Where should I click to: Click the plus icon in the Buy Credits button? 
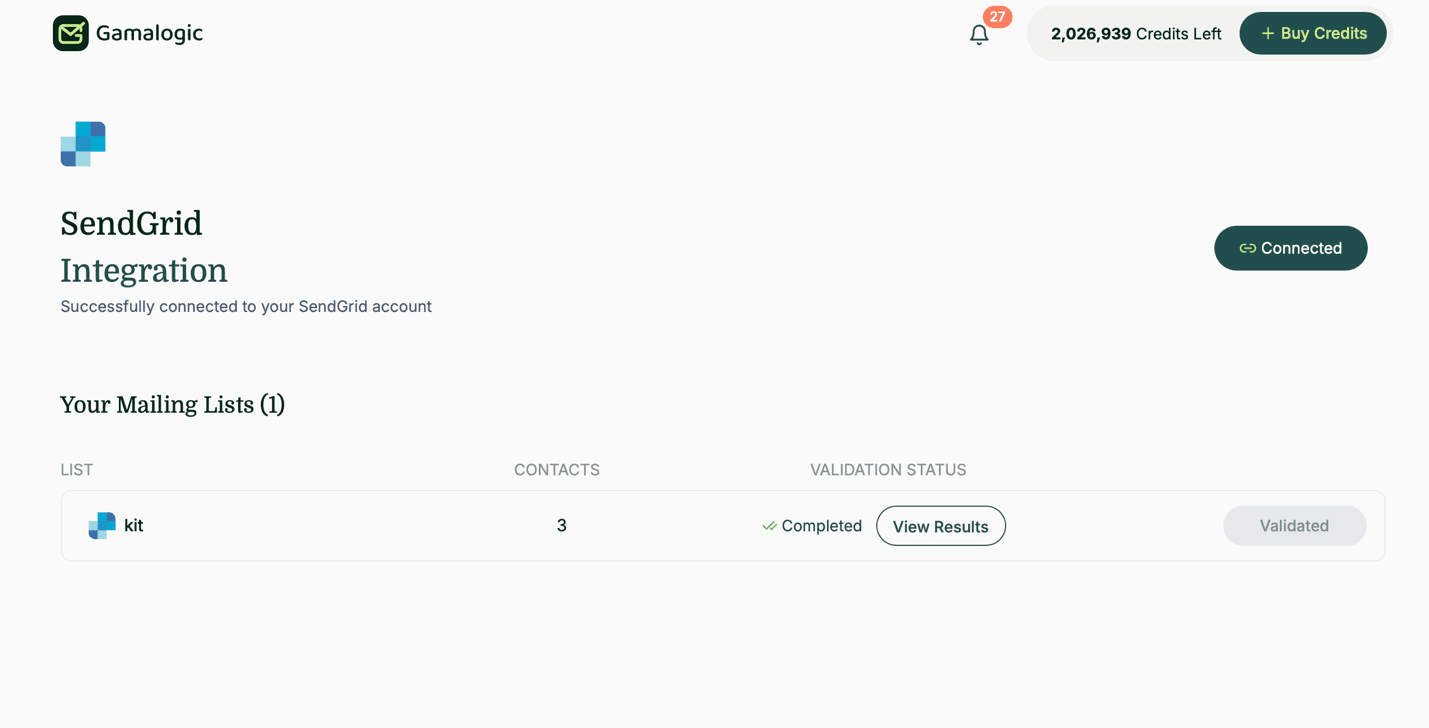click(x=1269, y=33)
